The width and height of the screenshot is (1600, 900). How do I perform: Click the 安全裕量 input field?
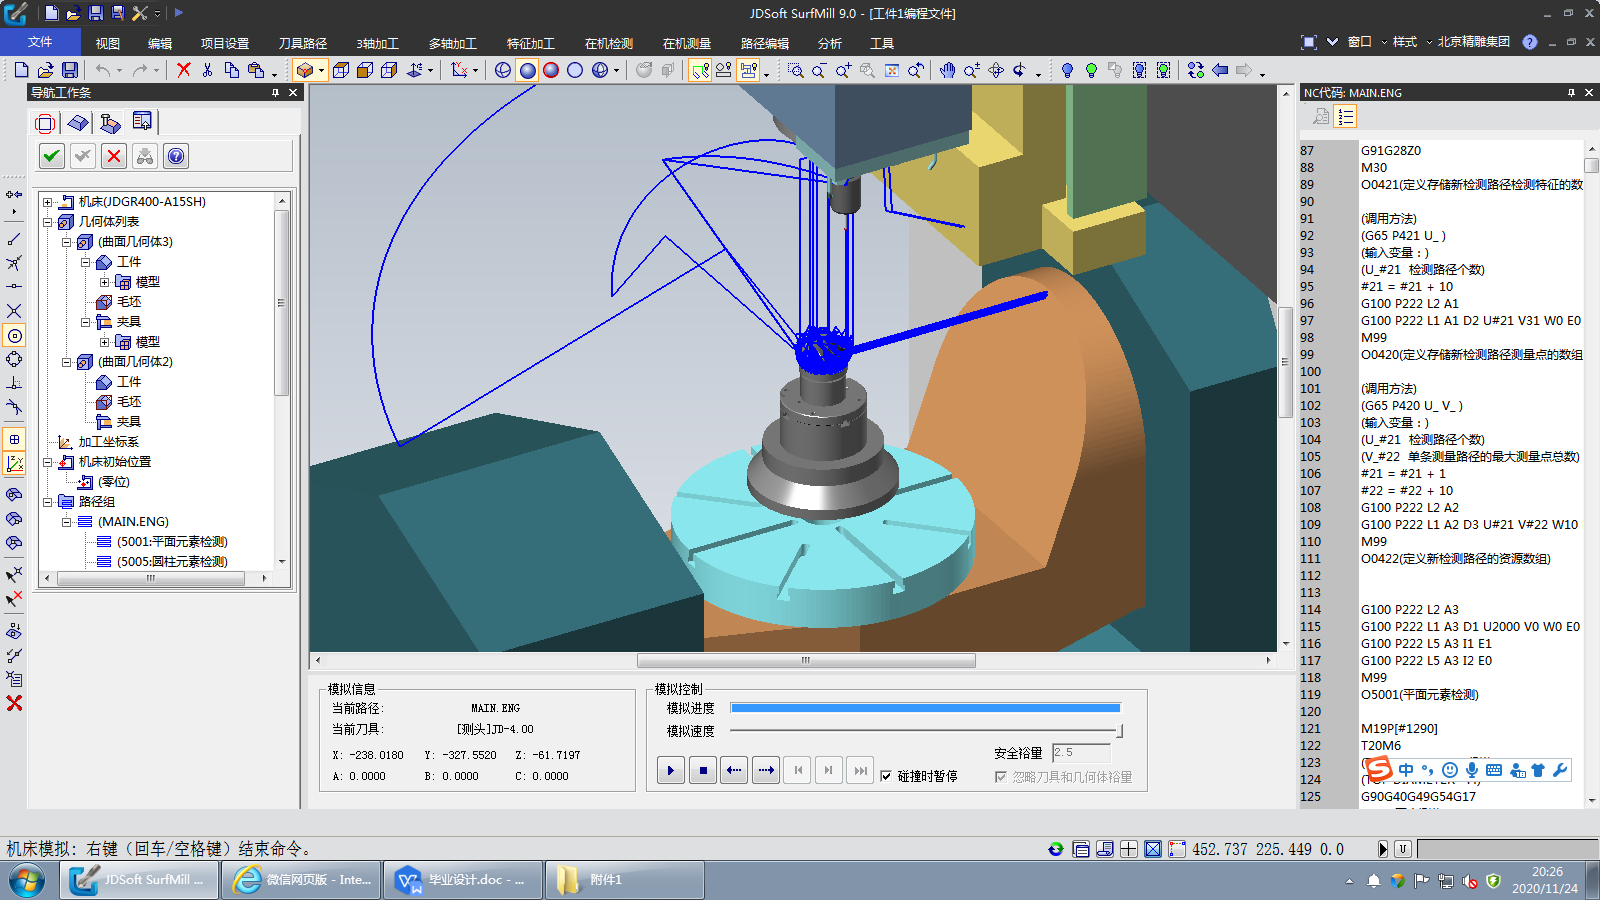(x=1080, y=753)
